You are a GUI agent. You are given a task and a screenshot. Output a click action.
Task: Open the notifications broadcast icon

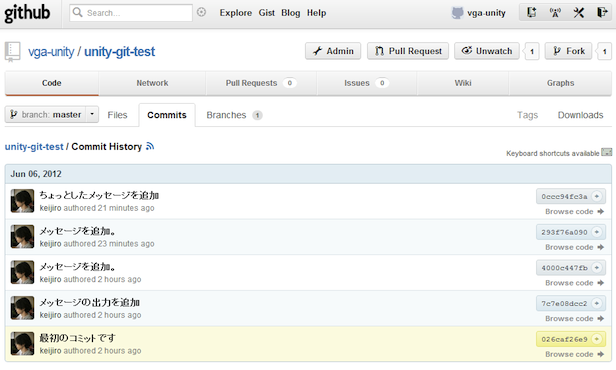555,13
